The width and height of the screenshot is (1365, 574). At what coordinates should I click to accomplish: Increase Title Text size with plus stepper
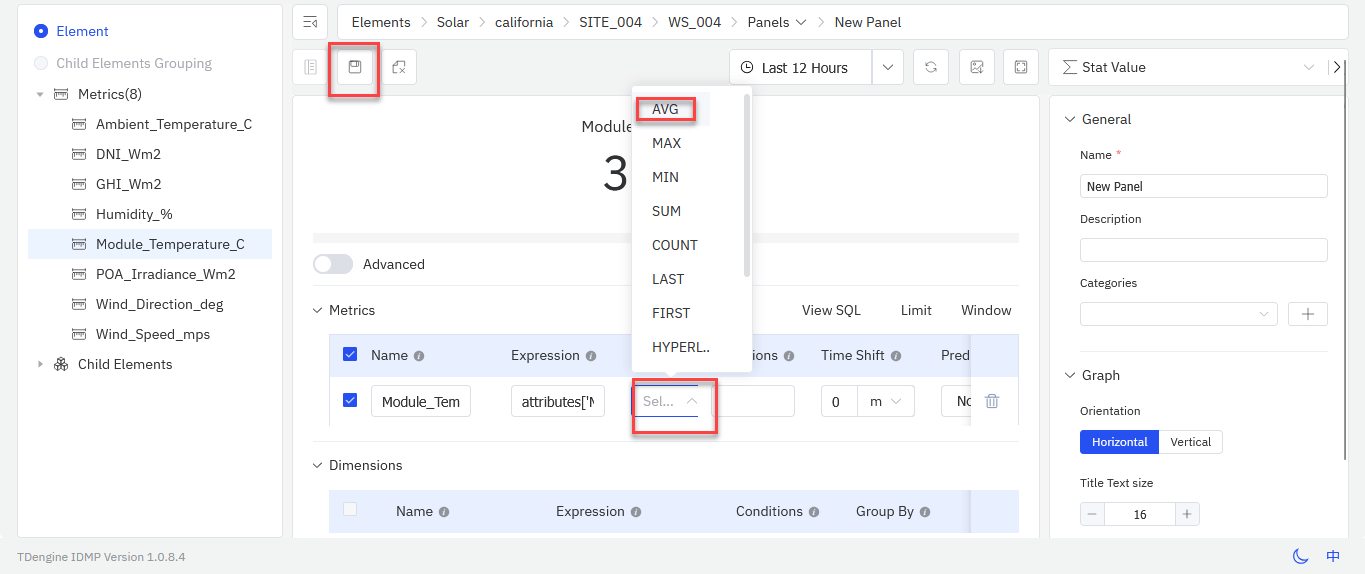click(1186, 514)
